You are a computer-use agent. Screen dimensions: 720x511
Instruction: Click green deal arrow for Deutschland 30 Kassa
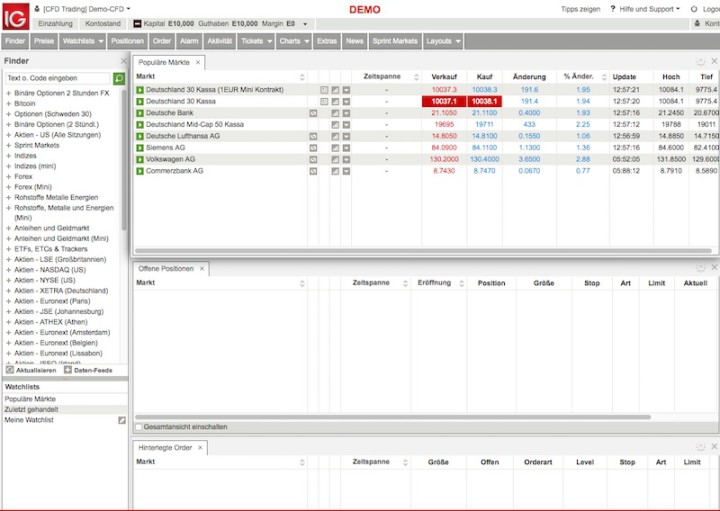[x=140, y=101]
